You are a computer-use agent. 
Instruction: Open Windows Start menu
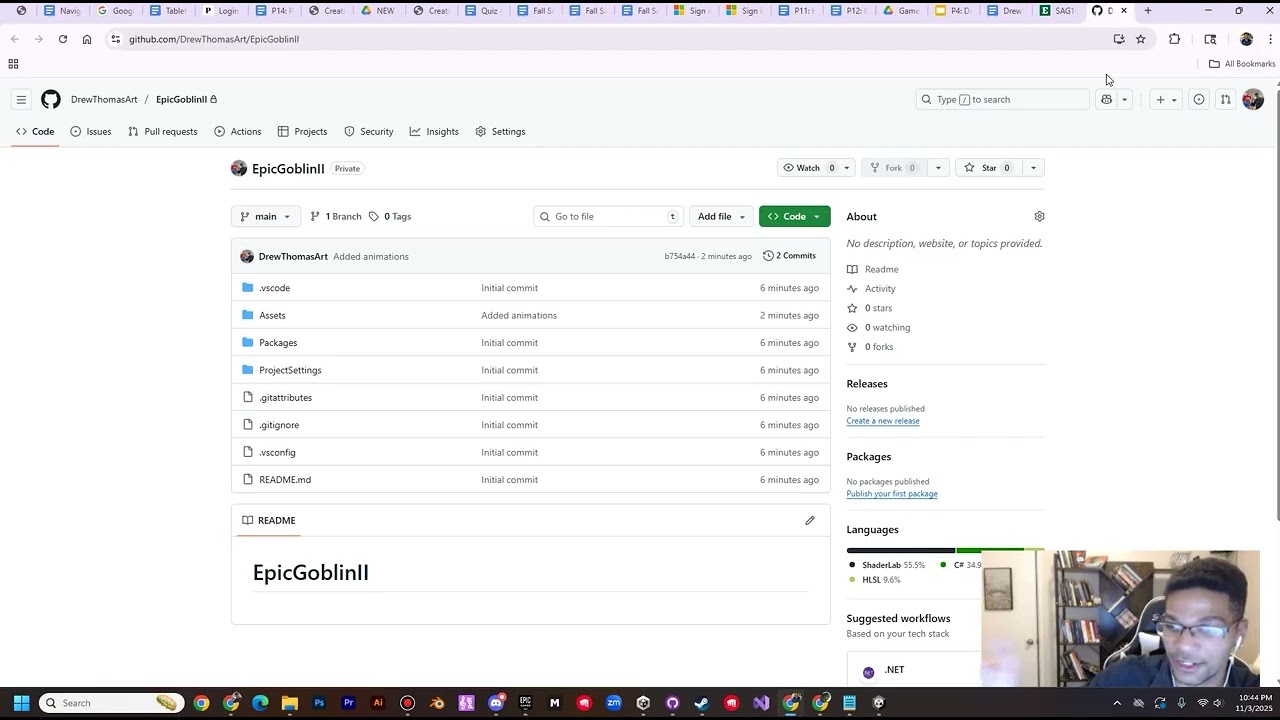21,703
